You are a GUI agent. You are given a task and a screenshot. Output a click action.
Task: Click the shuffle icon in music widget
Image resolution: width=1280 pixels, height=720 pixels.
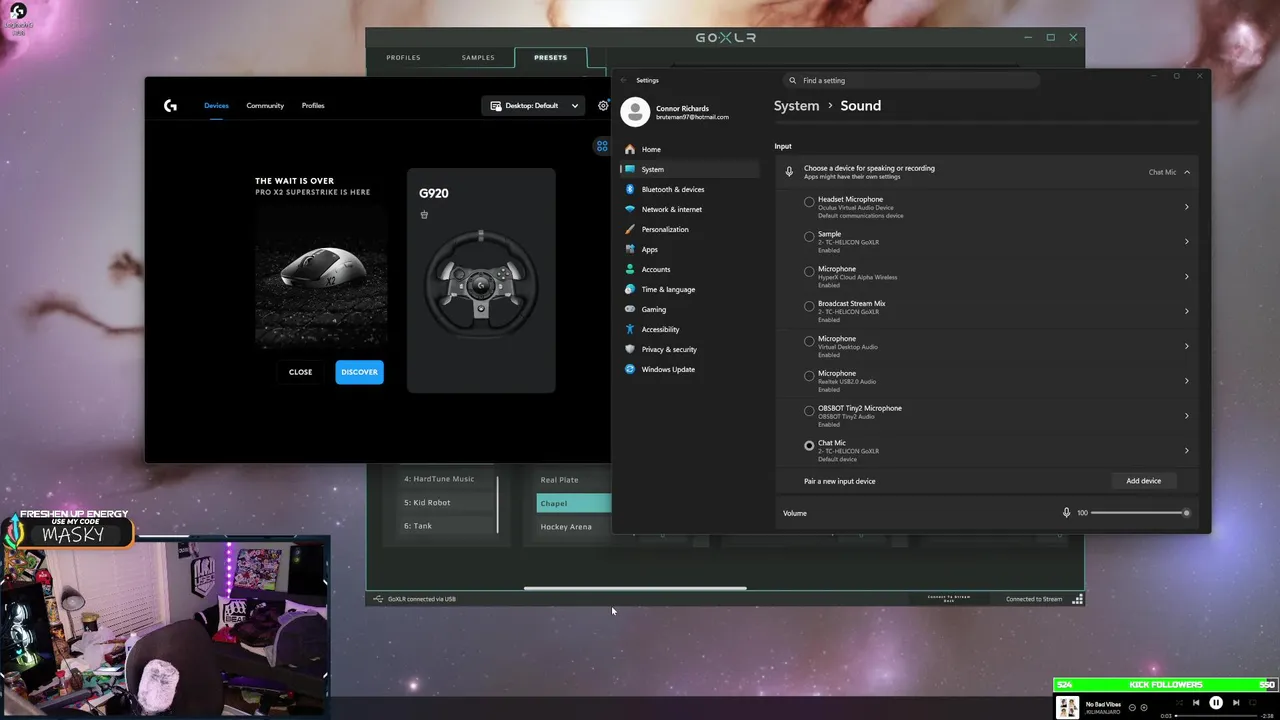1180,703
